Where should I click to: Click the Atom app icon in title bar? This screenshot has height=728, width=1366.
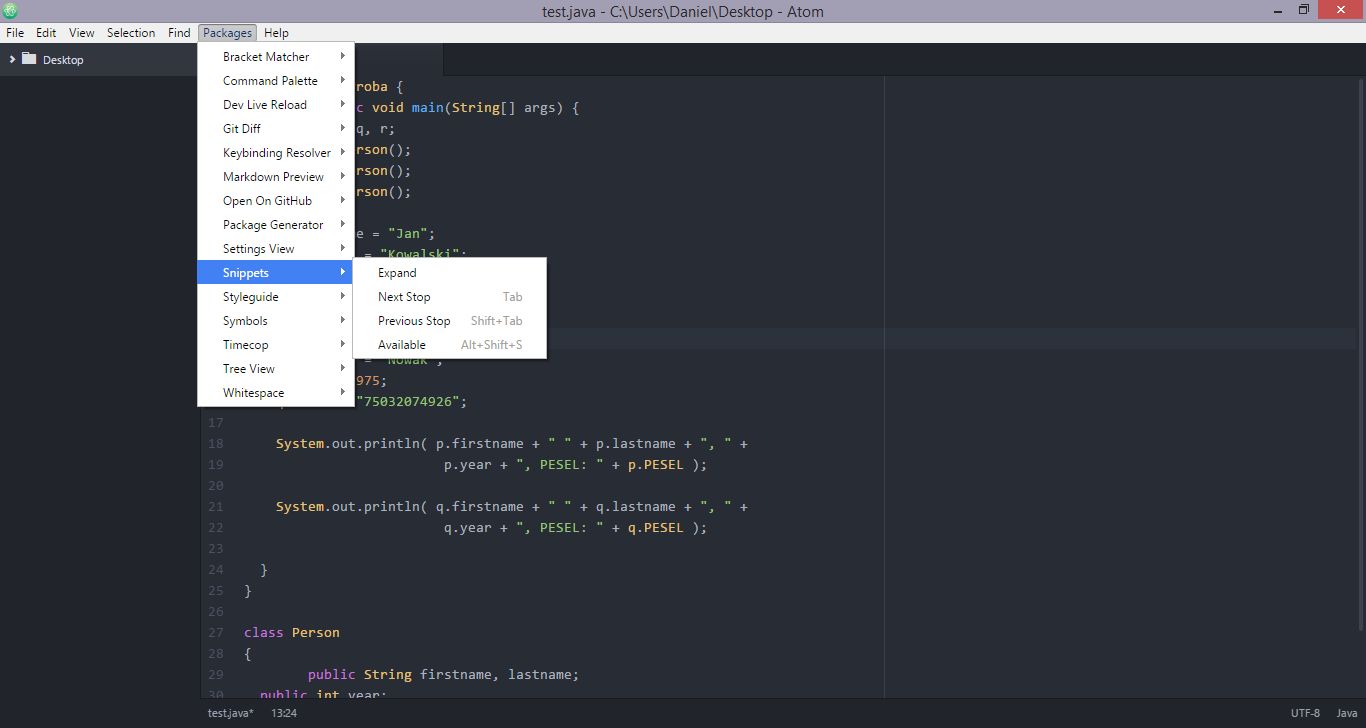click(10, 11)
